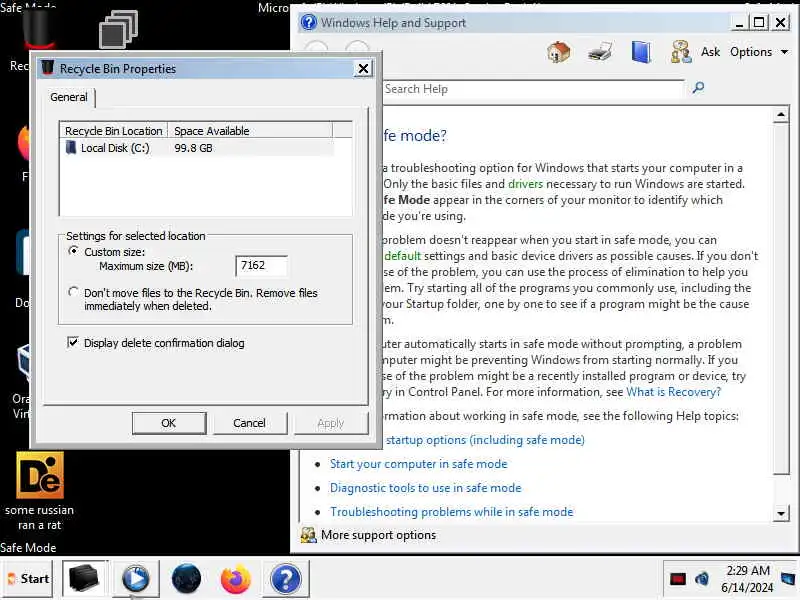Open Windows Media Player from taskbar
Viewport: 800px width, 600px height.
[136, 579]
